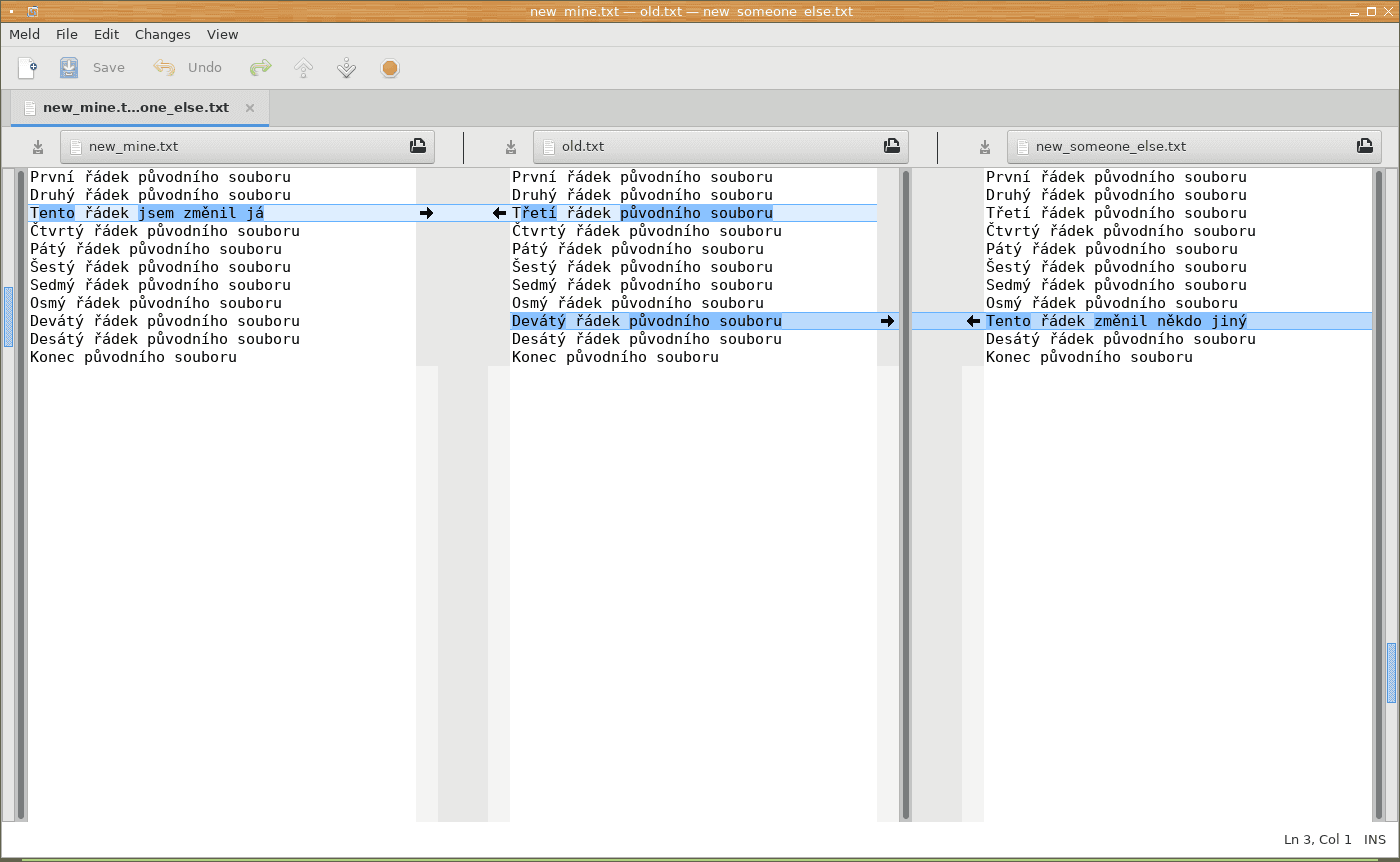The width and height of the screenshot is (1400, 862).
Task: Click save icon beside new_someone_else.txt
Action: [985, 147]
